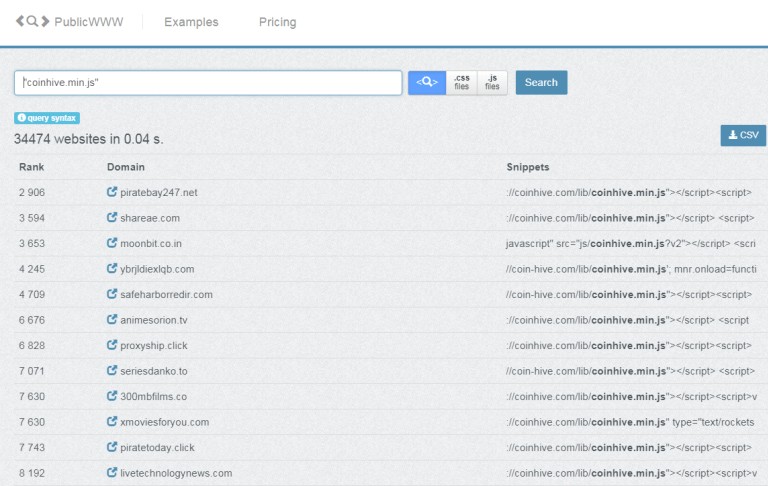The image size is (768, 486).
Task: Select rank value 6 676
Action: 32,320
